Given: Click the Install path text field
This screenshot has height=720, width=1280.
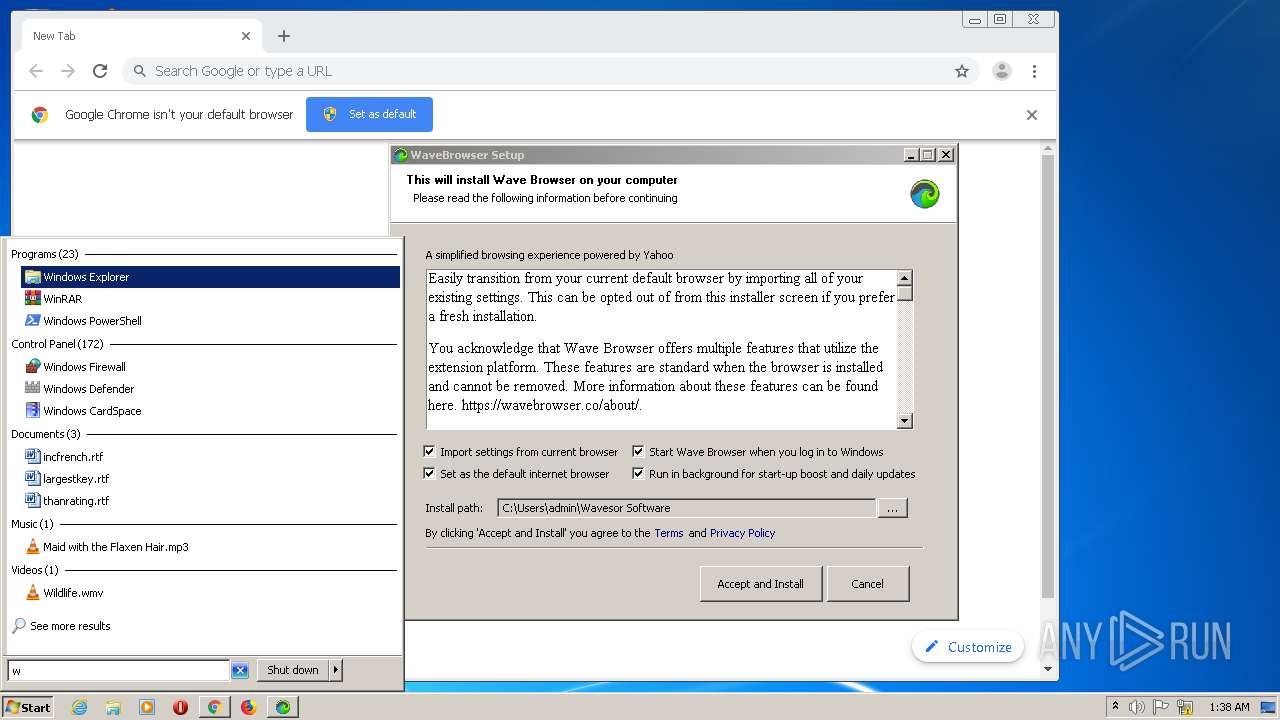Looking at the screenshot, I should (x=686, y=508).
